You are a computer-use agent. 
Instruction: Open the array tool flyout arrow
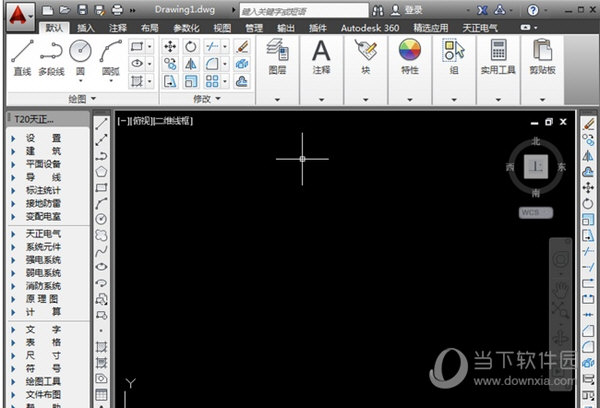pos(225,81)
